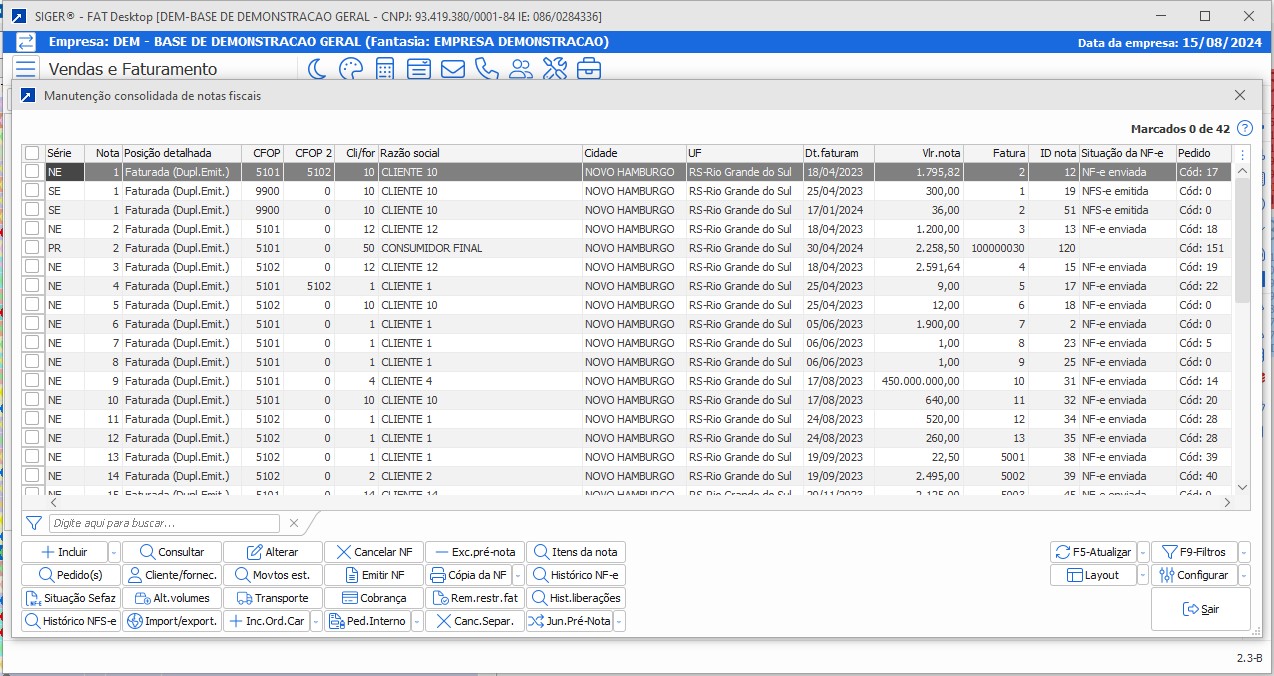The height and width of the screenshot is (676, 1274).
Task: Open Cópia da NF dropdown arrow
Action: click(x=518, y=575)
